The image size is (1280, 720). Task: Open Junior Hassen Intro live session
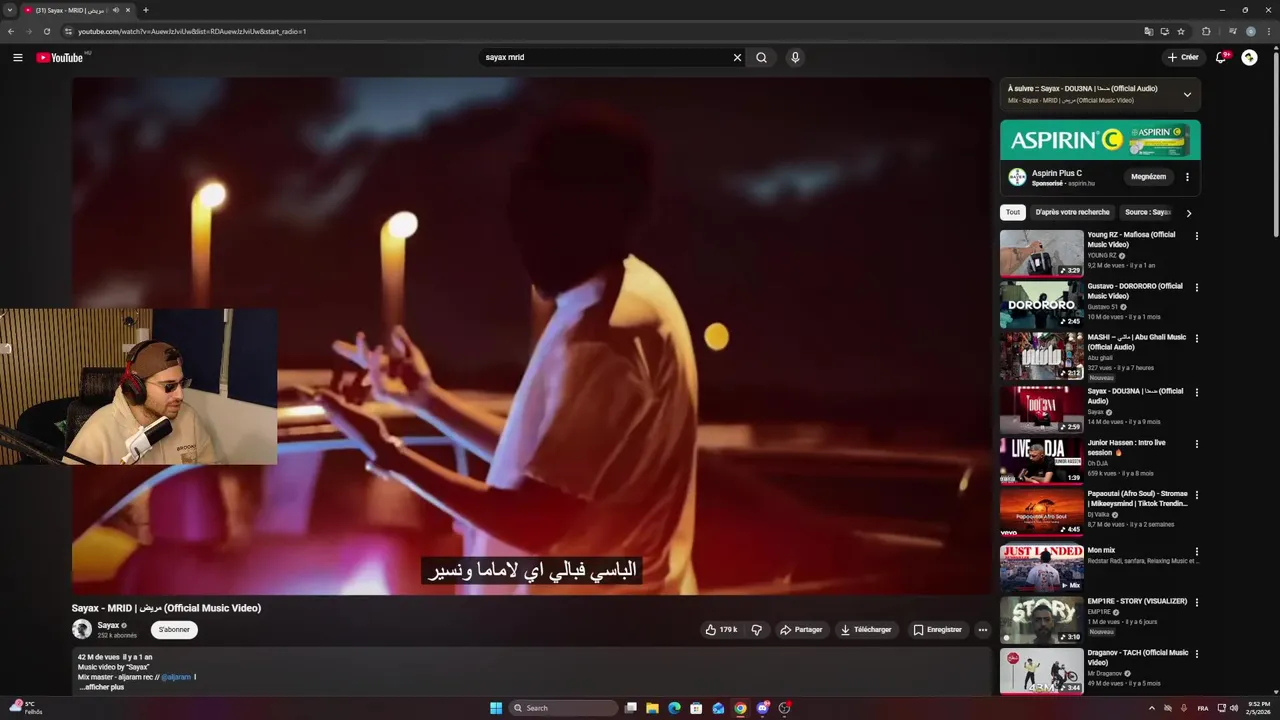(1126, 447)
